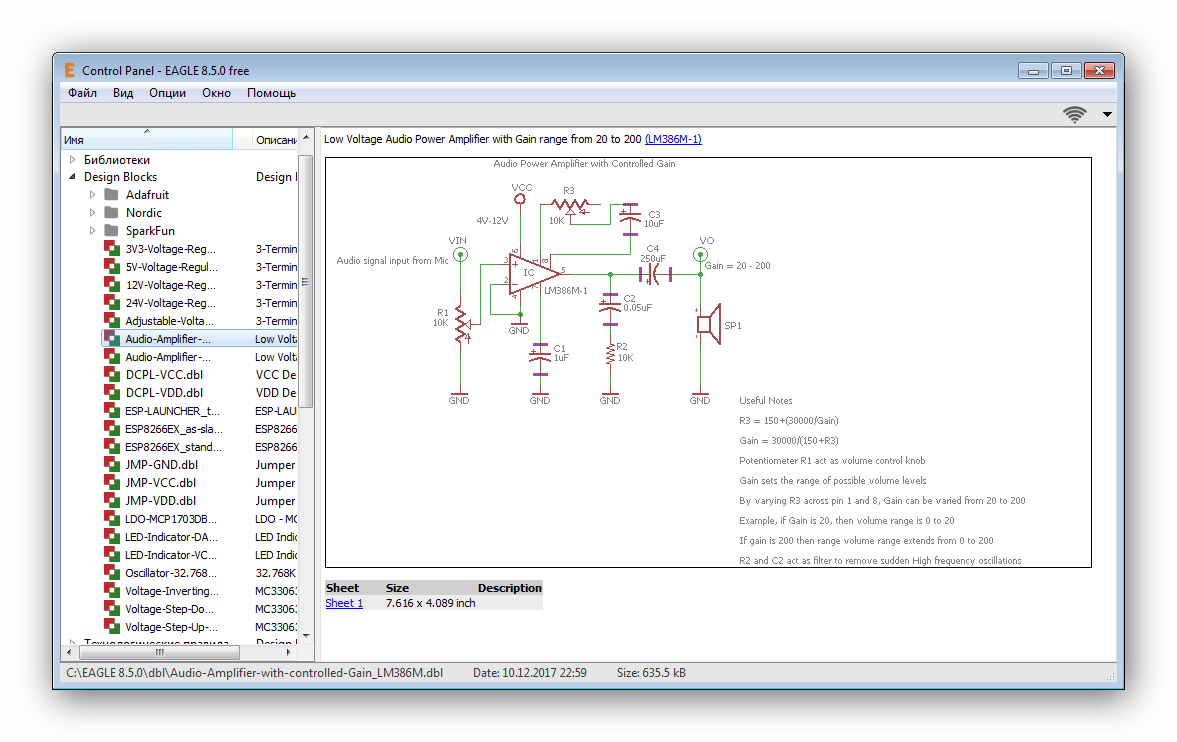Viewport: 1177px width, 742px height.
Task: Open the dropdown arrow beside the Wi-Fi icon
Action: [x=1107, y=114]
